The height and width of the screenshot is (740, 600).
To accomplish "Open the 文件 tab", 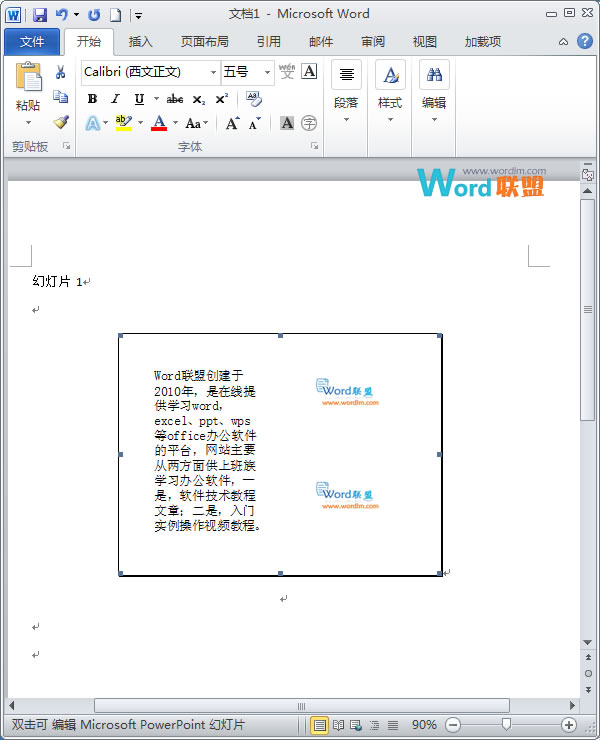I will coord(32,42).
